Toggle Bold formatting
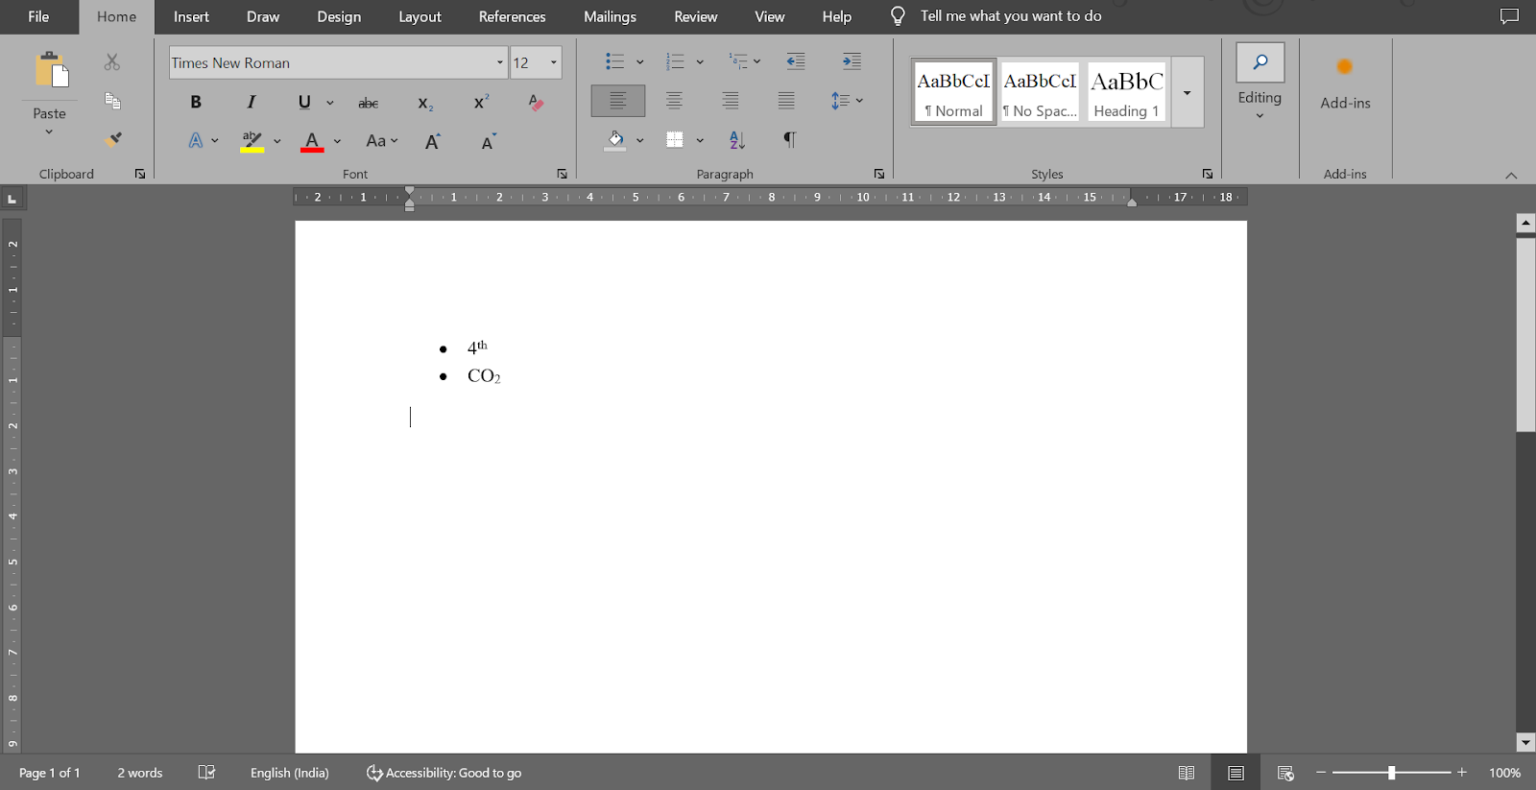 pyautogui.click(x=196, y=102)
